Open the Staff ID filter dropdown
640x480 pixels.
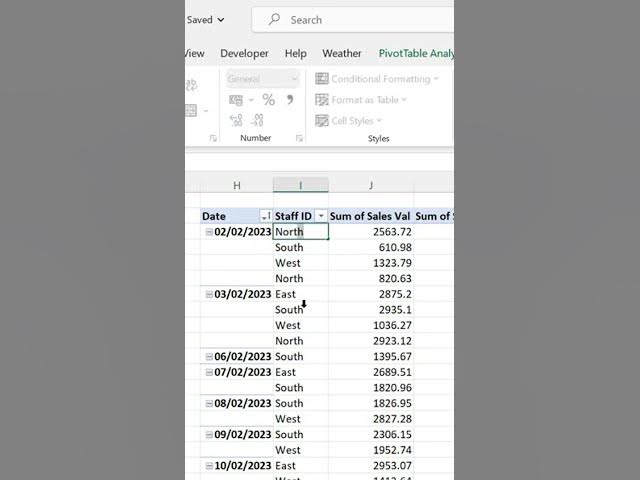coord(320,216)
